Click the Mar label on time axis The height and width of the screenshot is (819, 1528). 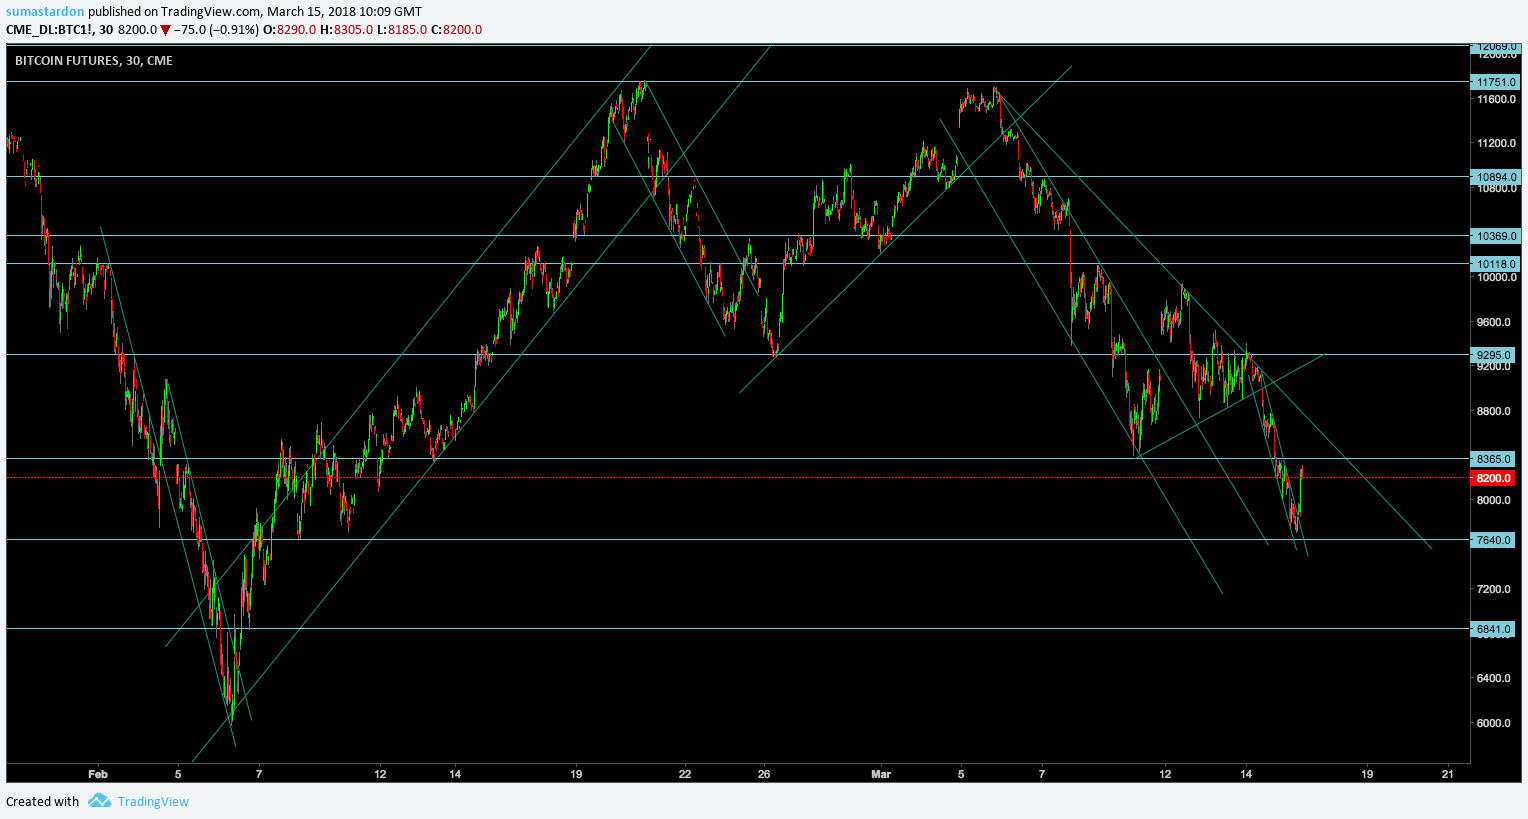[x=881, y=774]
